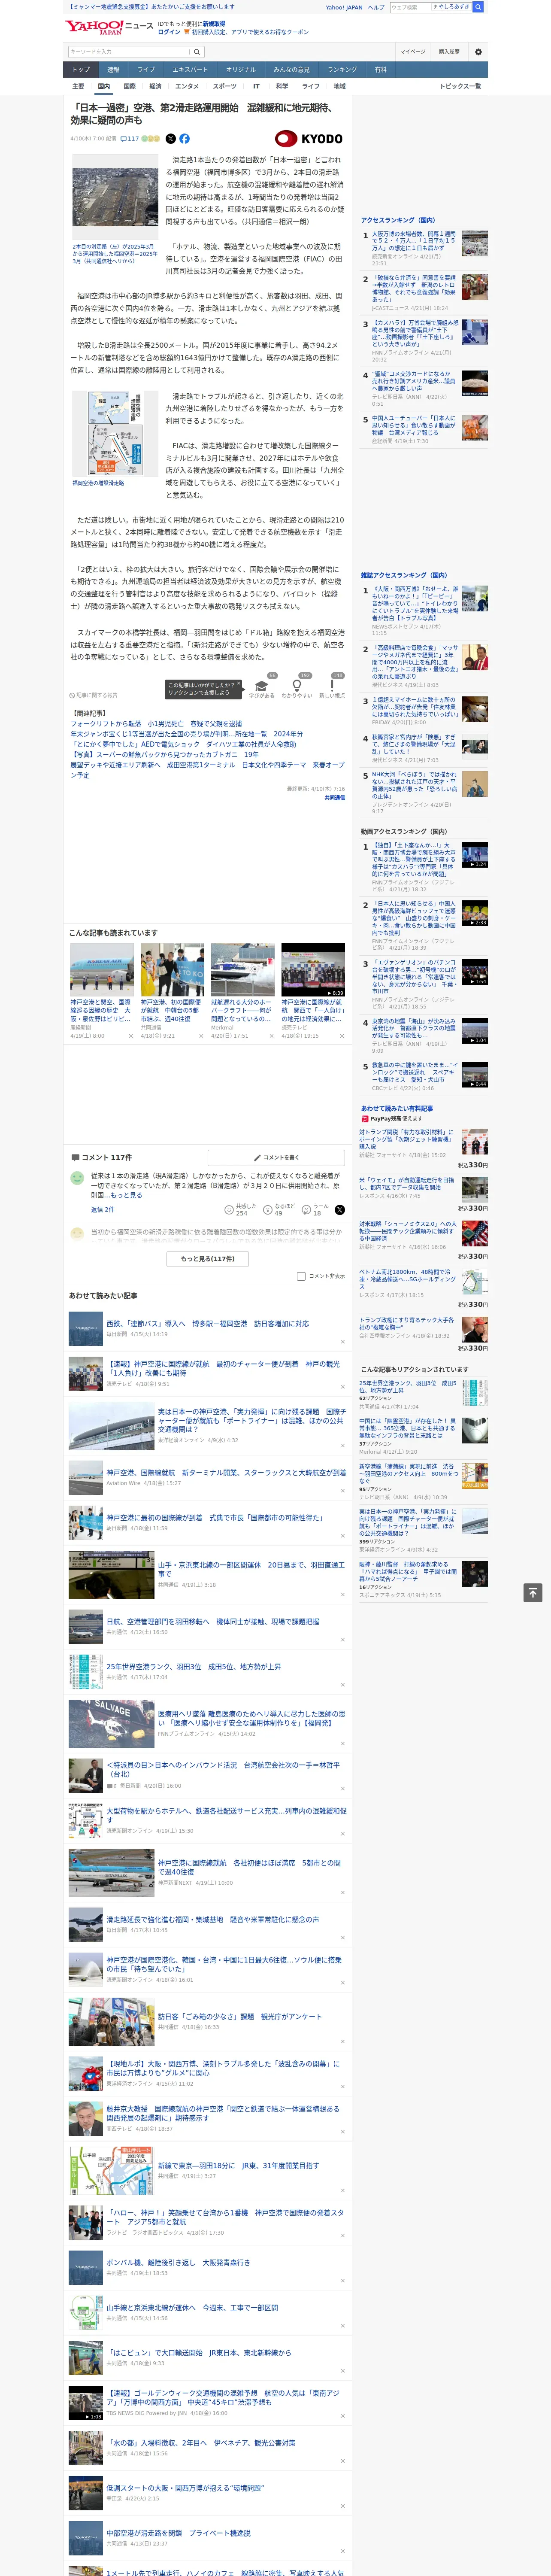
Task: Select ランキング in navigation bar
Action: [342, 70]
